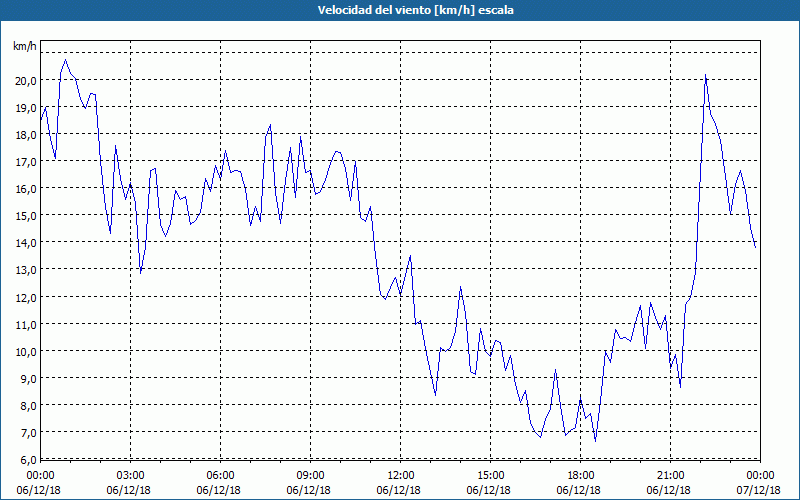The image size is (800, 500).
Task: Select the '06/12/18' date under '21:00'
Action: click(x=668, y=490)
